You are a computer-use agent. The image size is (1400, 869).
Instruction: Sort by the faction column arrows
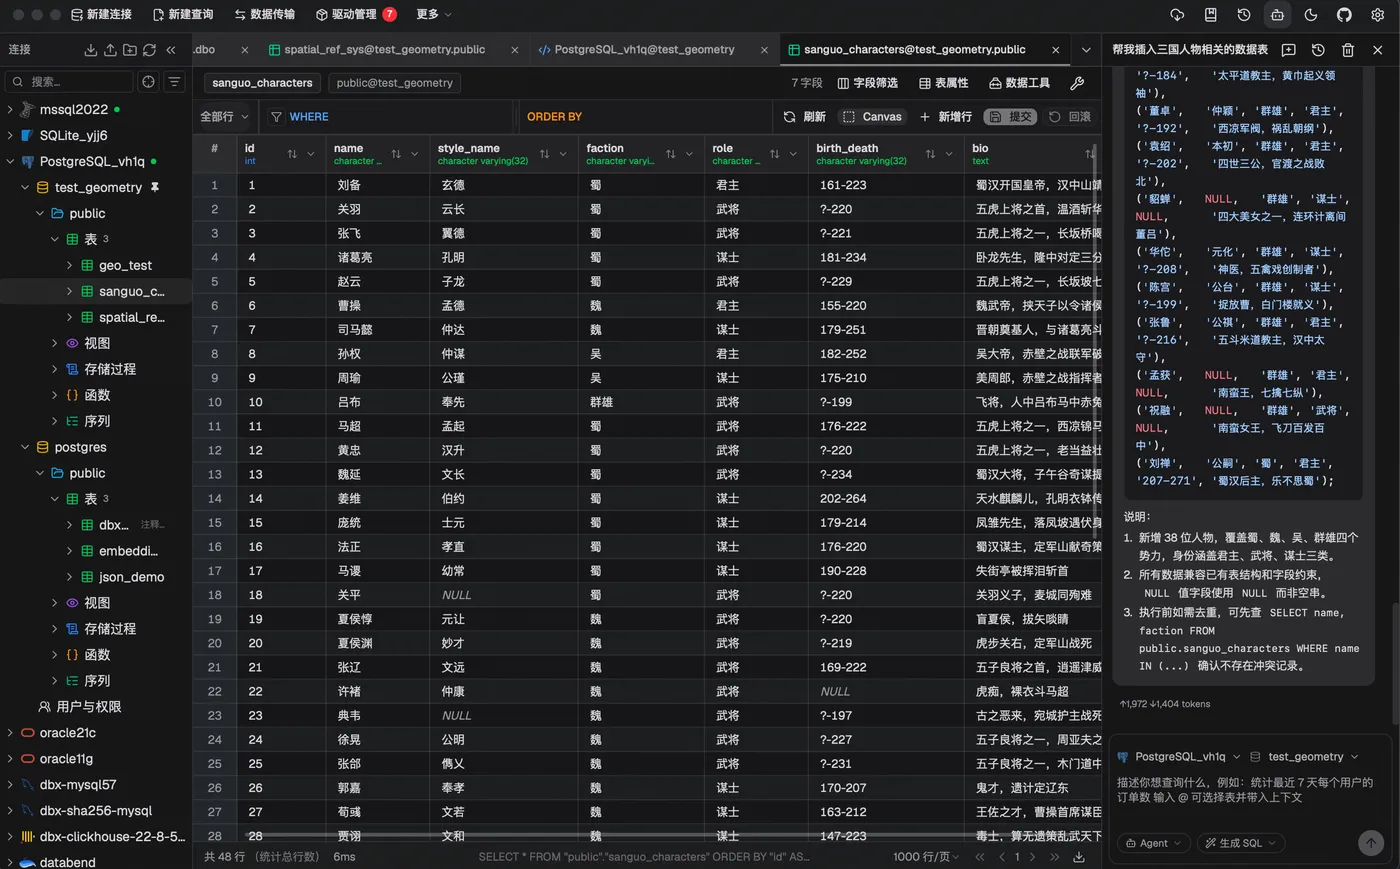click(670, 154)
